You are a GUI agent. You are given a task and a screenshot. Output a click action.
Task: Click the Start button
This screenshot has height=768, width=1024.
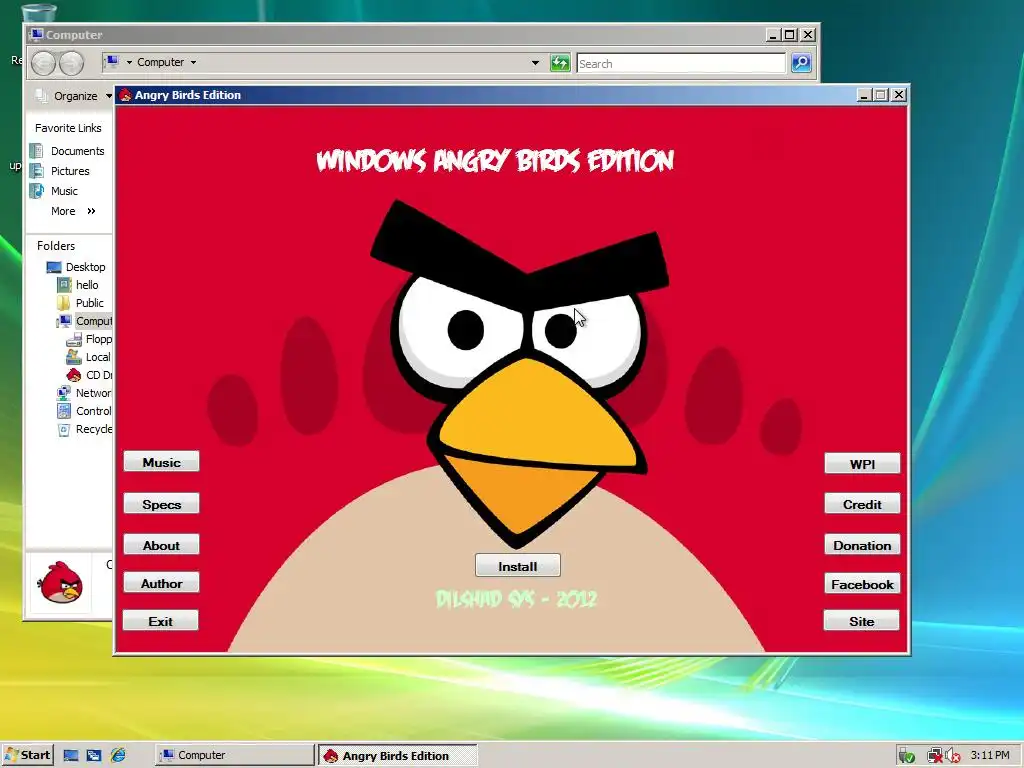tap(27, 755)
